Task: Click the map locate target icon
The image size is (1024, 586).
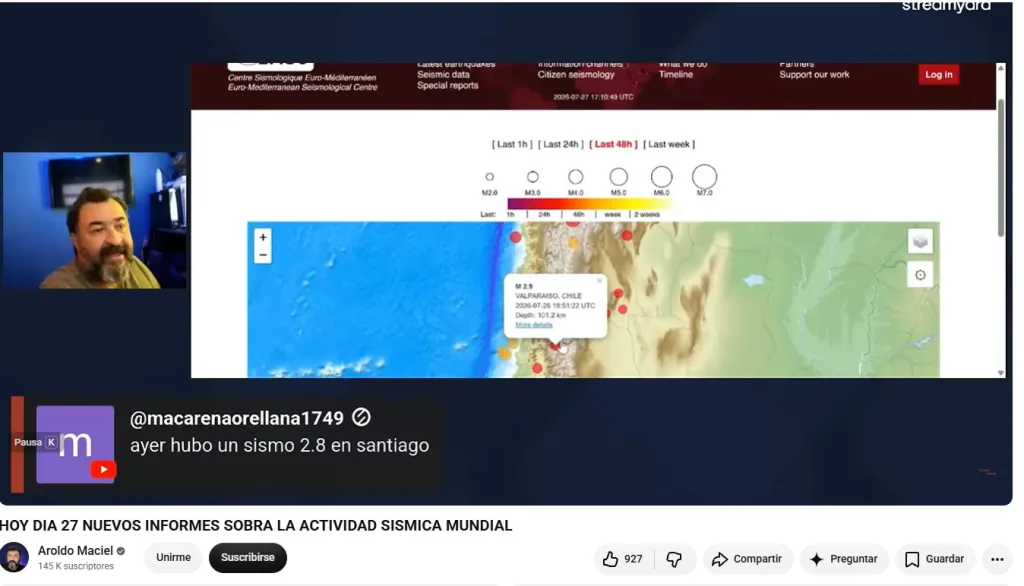Action: (x=920, y=275)
